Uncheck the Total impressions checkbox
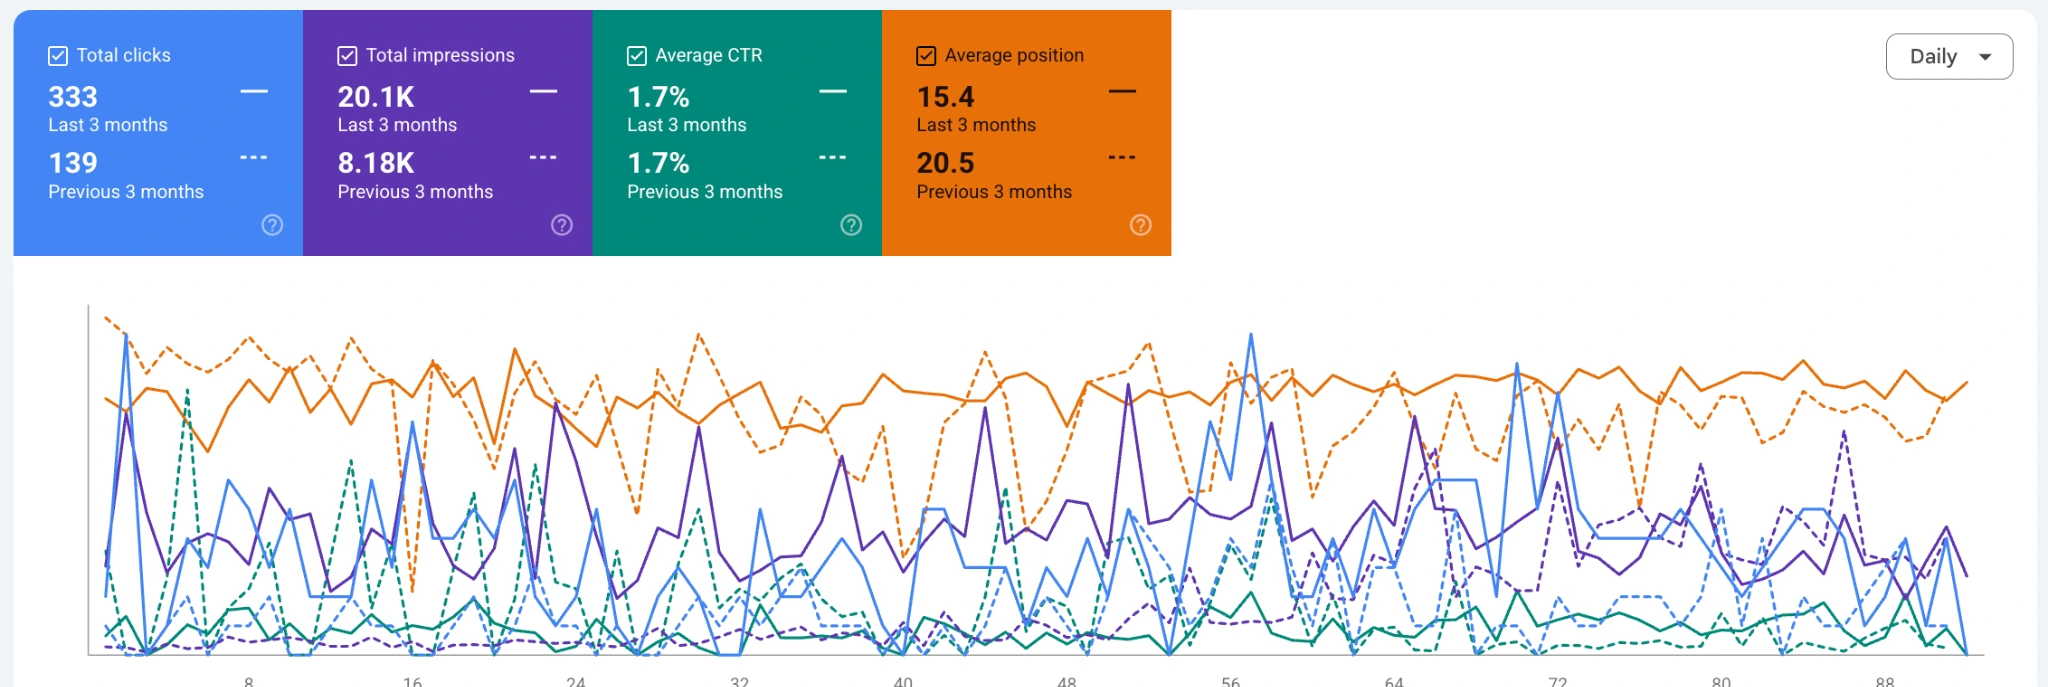Image resolution: width=2048 pixels, height=687 pixels. pos(347,56)
